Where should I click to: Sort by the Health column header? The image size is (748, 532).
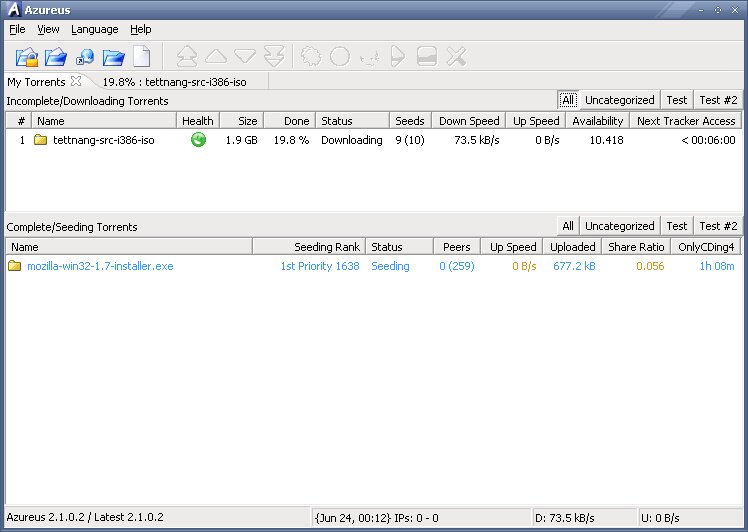coord(198,121)
